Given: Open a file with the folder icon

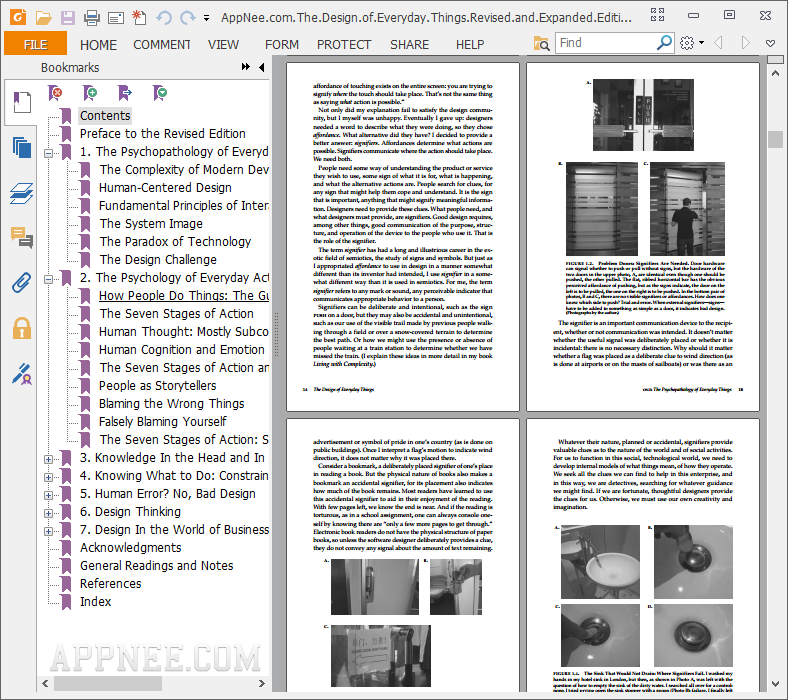Looking at the screenshot, I should [44, 18].
